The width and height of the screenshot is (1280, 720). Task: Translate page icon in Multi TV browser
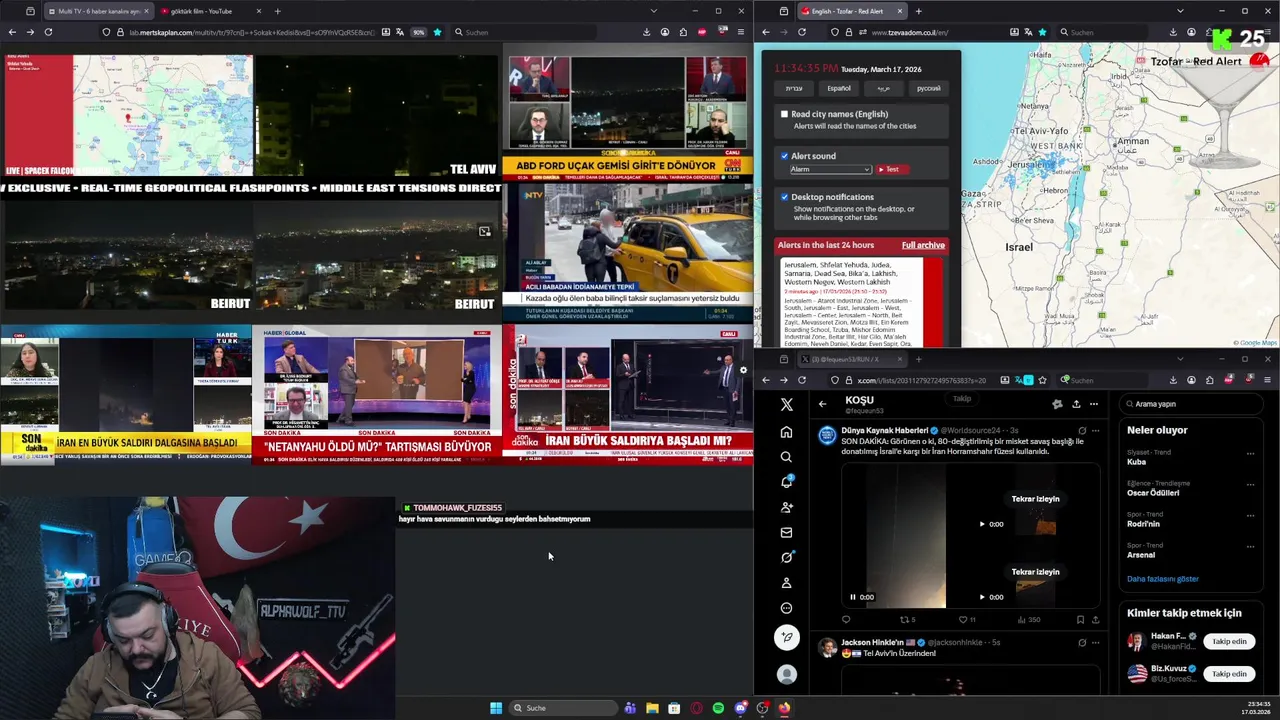point(400,32)
